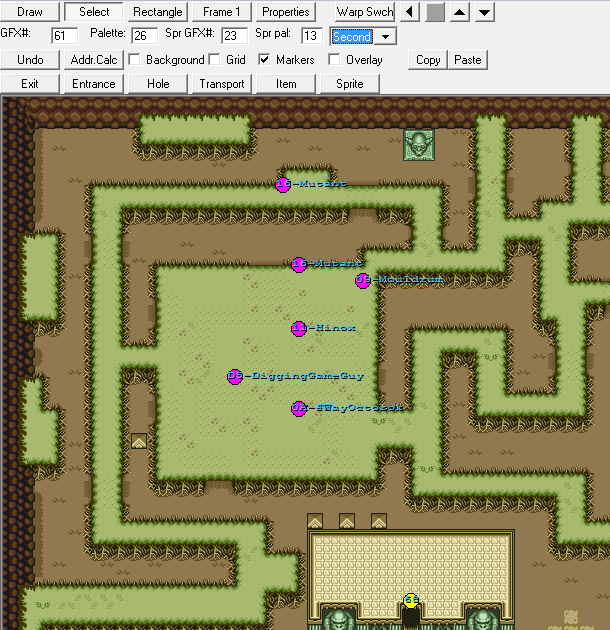This screenshot has width=610, height=630.
Task: Click the left arrow navigation icon
Action: pyautogui.click(x=410, y=12)
